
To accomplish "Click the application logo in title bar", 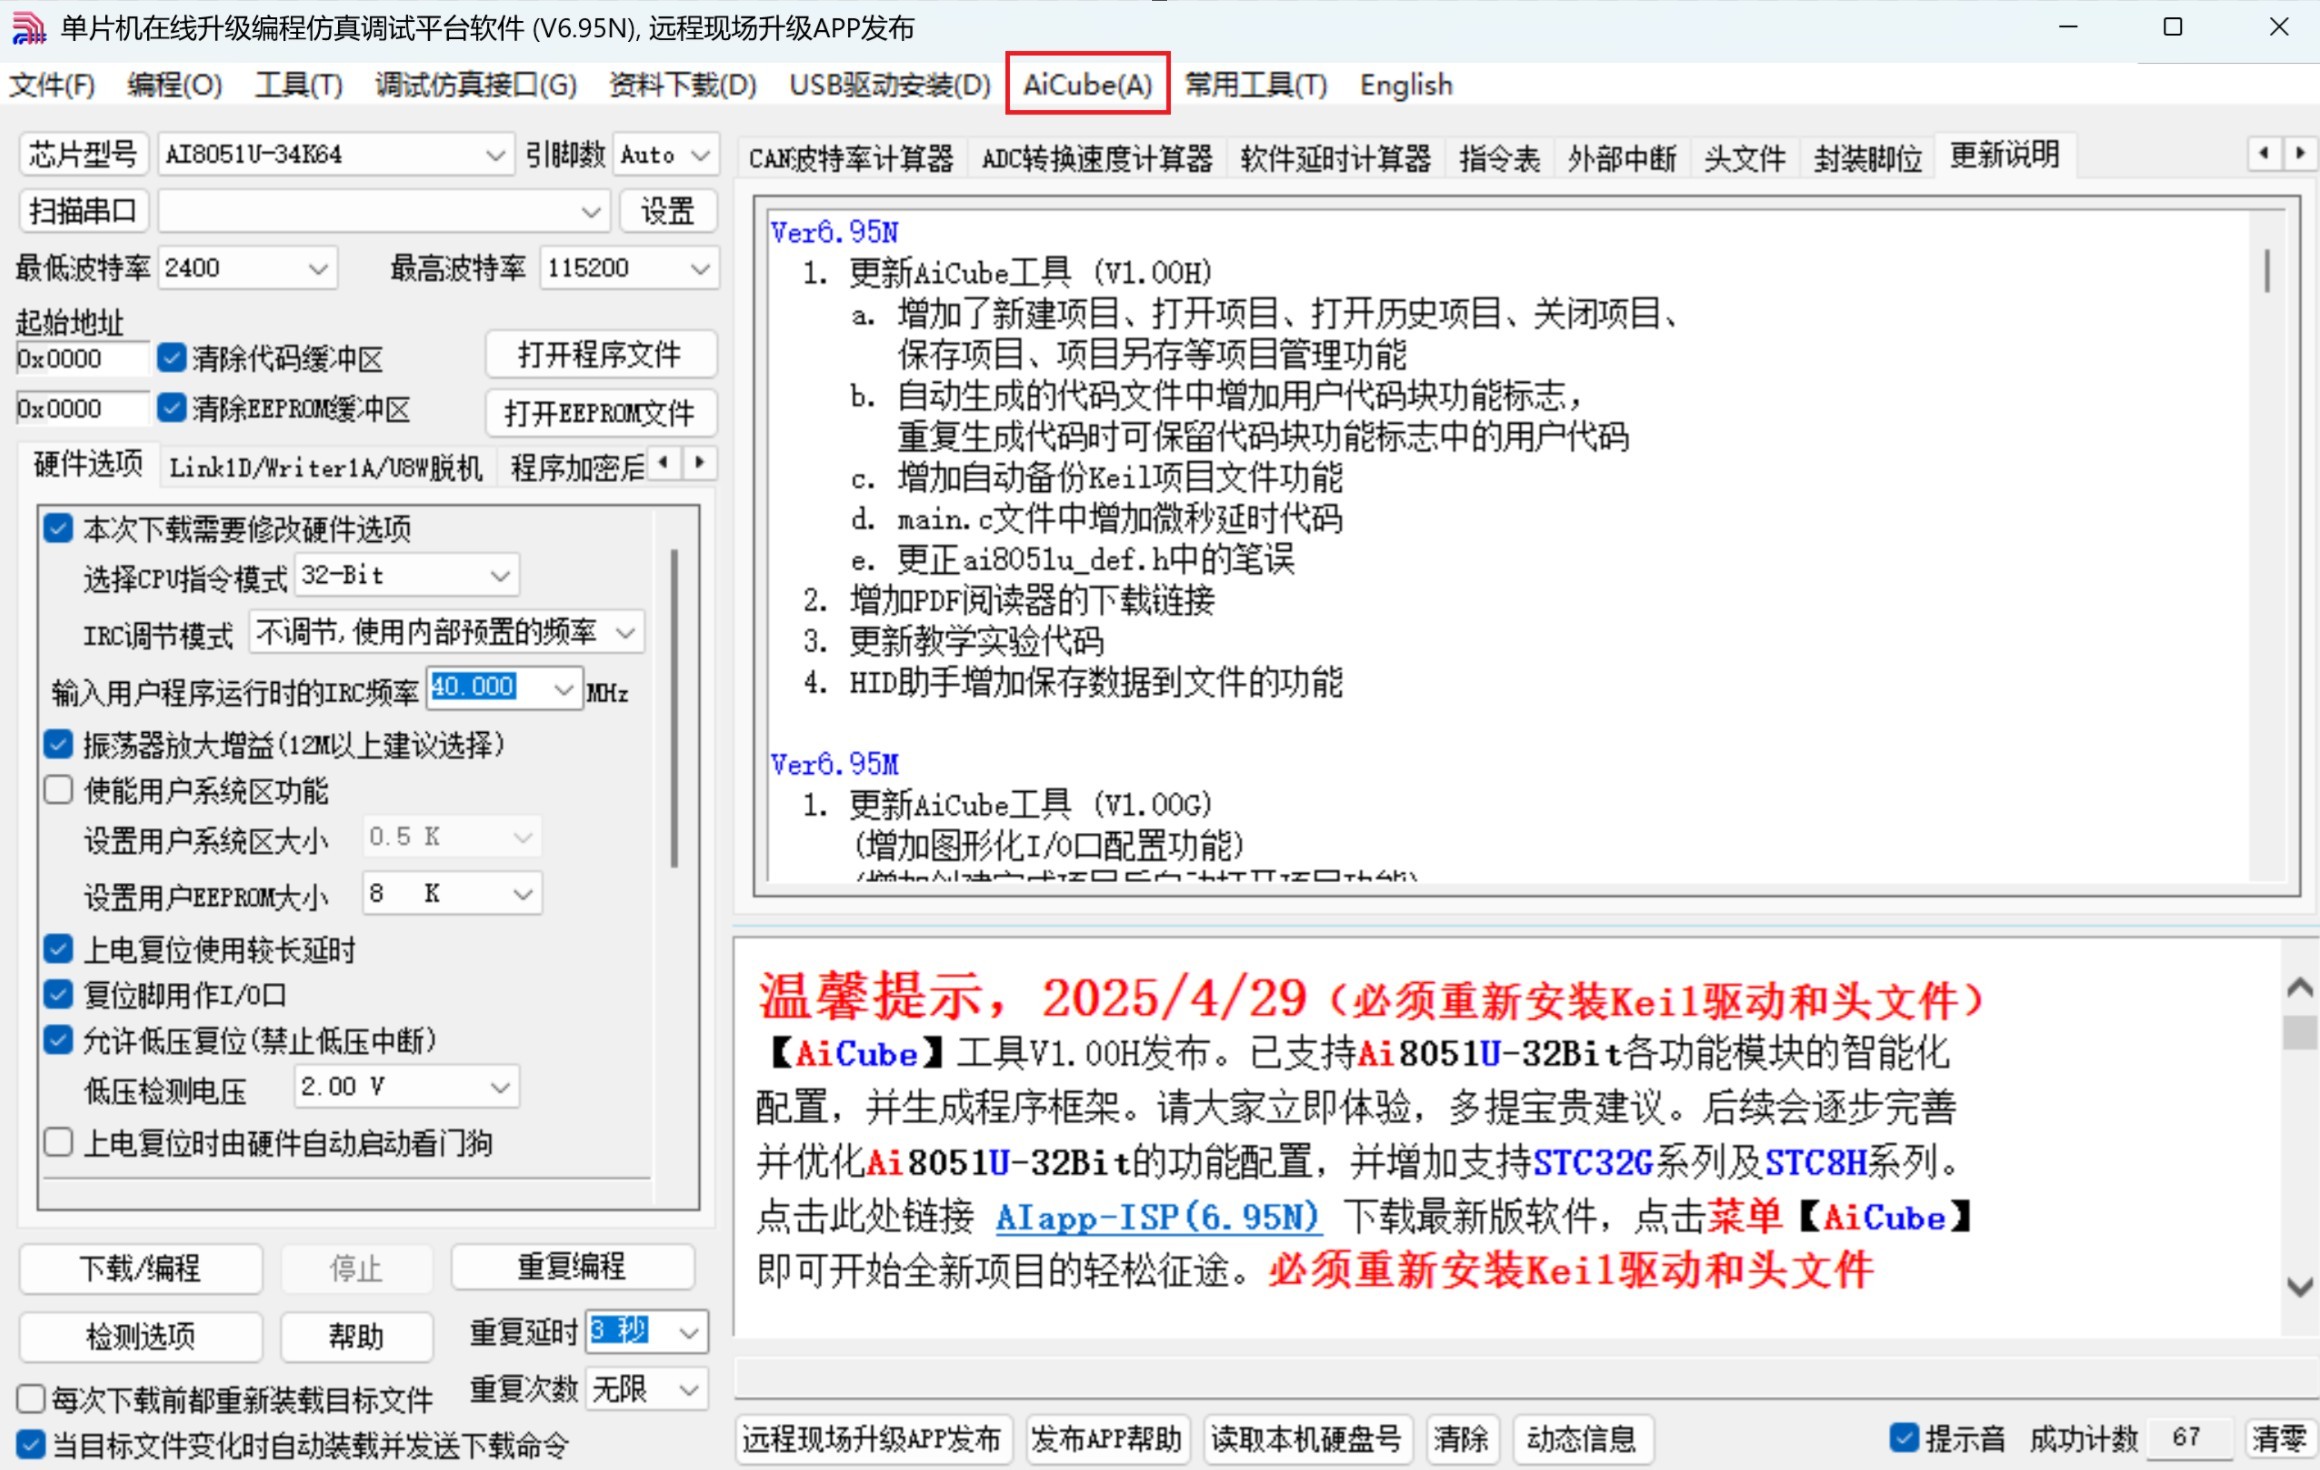I will [28, 28].
